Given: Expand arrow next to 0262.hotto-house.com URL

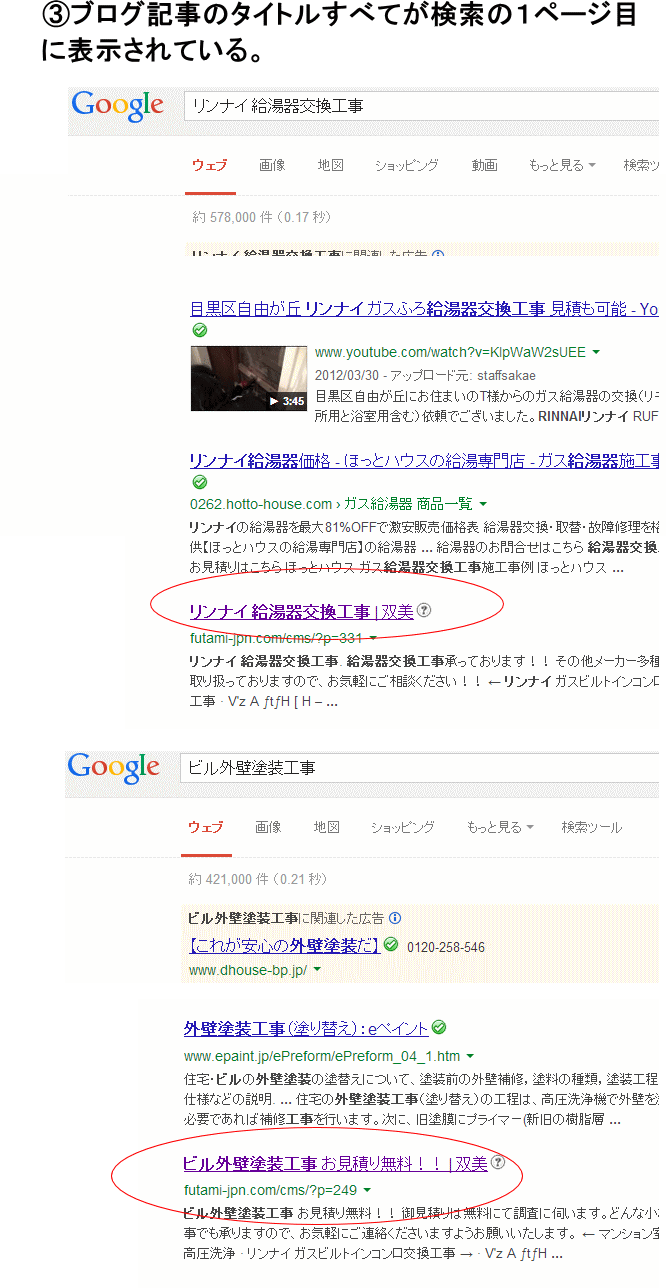Looking at the screenshot, I should click(x=483, y=504).
